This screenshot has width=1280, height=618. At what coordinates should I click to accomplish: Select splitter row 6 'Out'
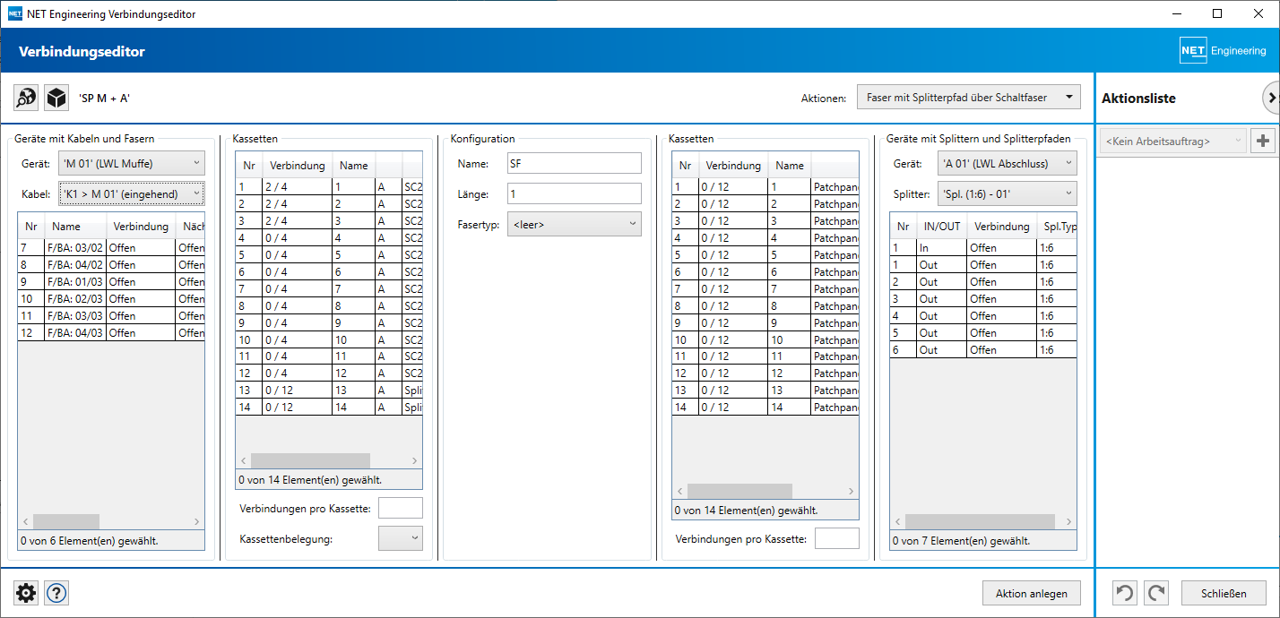pos(984,350)
